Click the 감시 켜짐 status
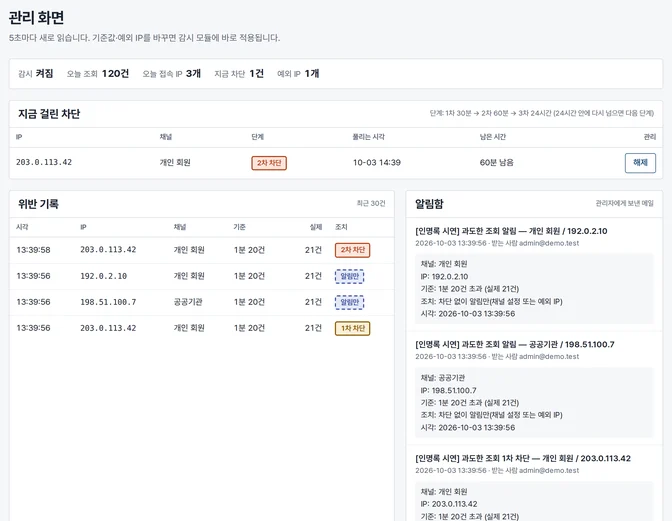 point(36,74)
